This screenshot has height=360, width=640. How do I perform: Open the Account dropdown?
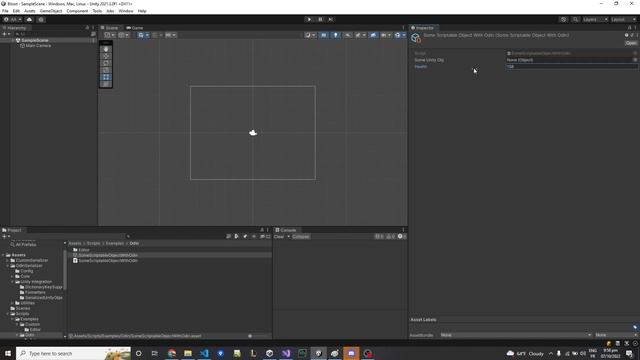coord(12,19)
